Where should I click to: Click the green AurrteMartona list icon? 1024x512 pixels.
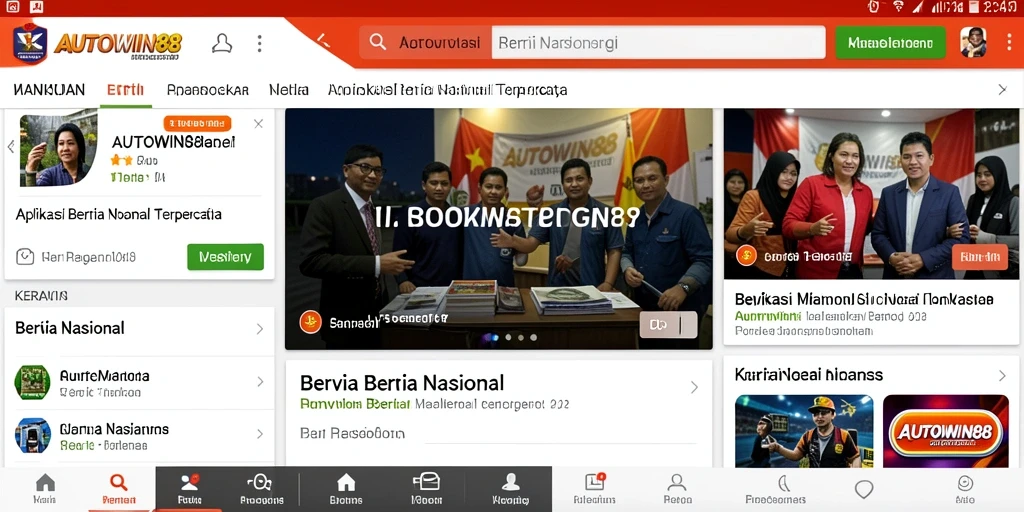(33, 382)
